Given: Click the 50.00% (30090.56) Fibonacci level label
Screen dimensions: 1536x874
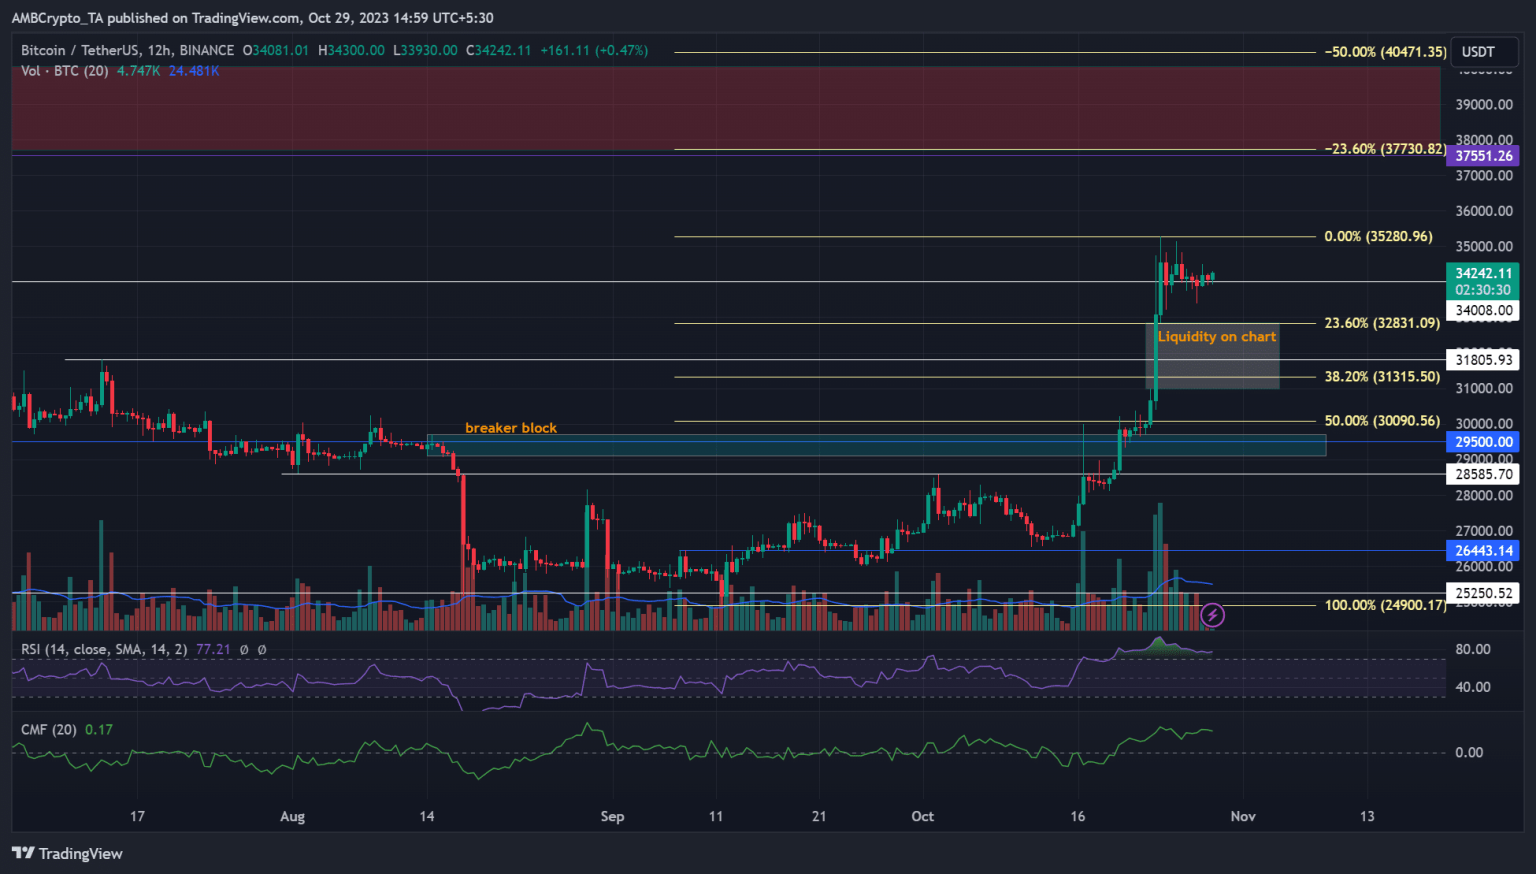Looking at the screenshot, I should point(1382,421).
